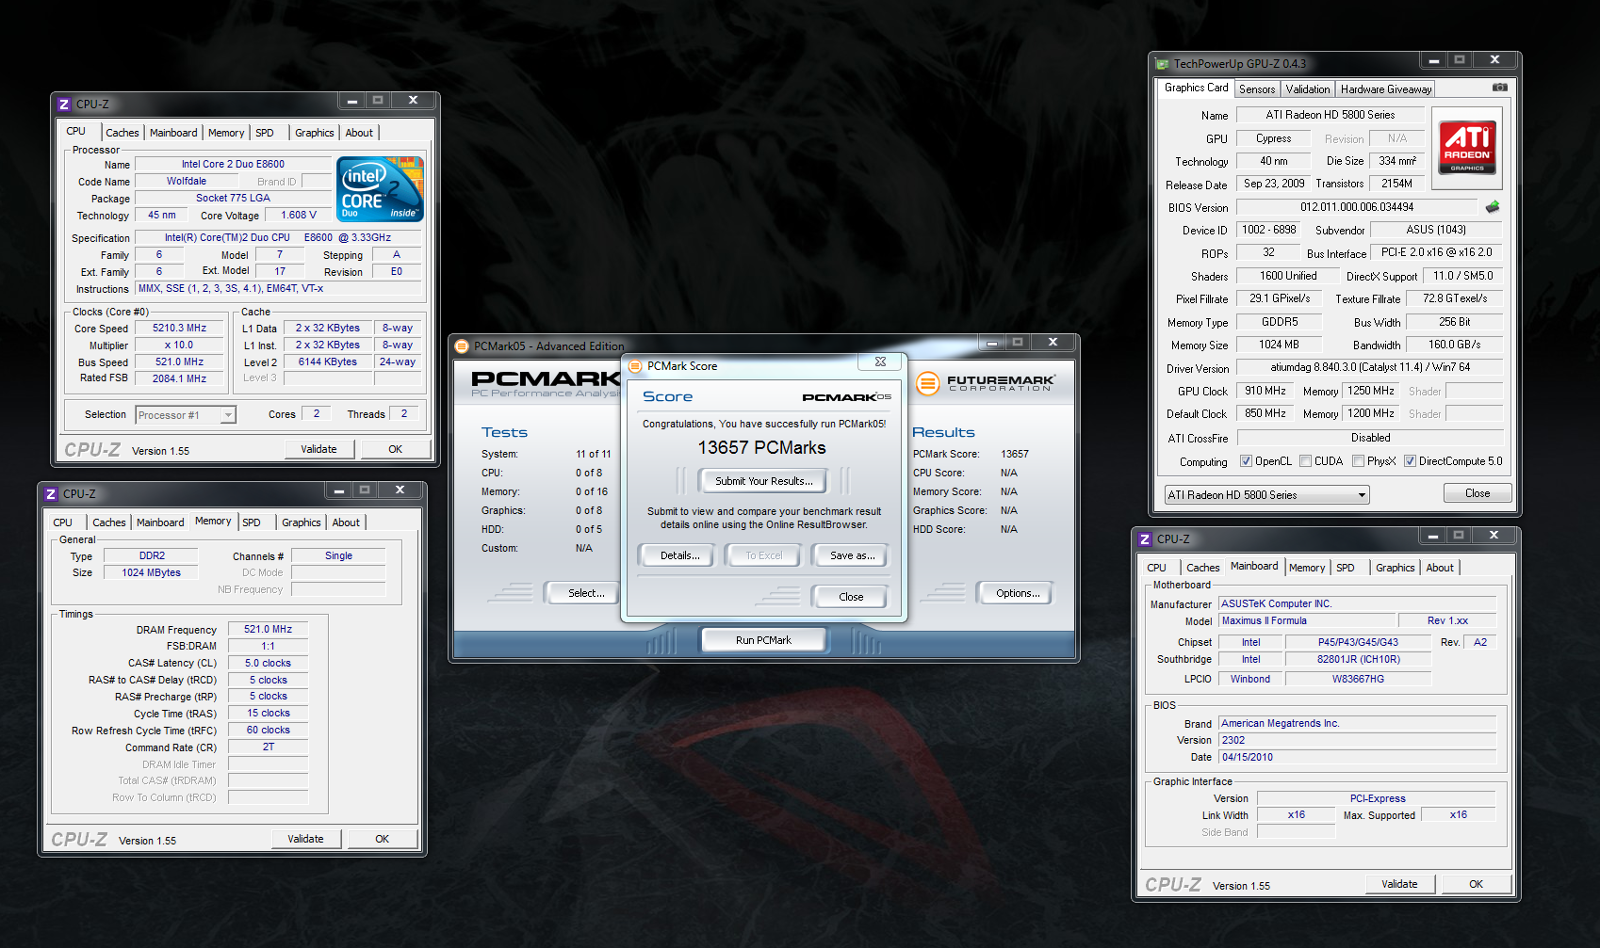Toggle the PhysX checkbox in GPU-Z
The height and width of the screenshot is (948, 1600).
[1358, 461]
